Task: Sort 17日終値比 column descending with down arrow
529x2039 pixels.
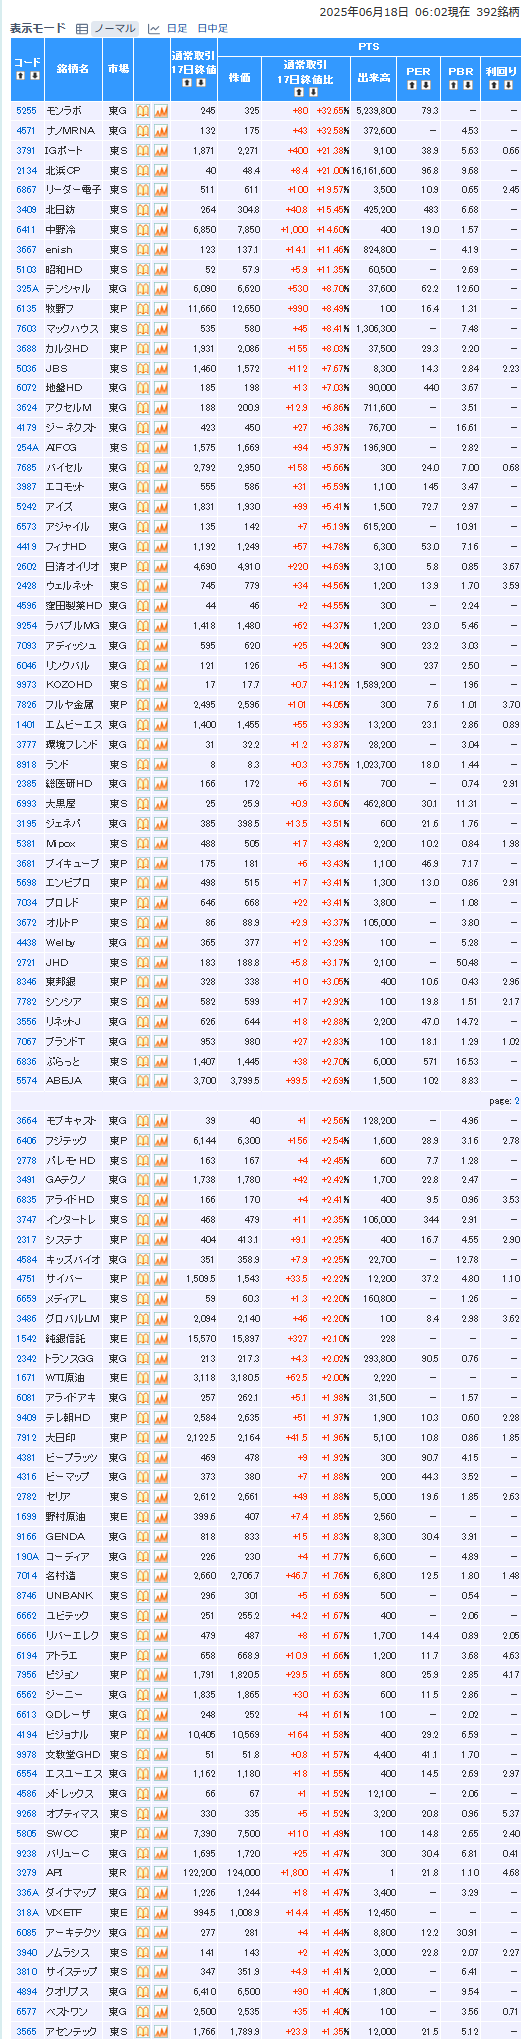Action: coord(311,94)
